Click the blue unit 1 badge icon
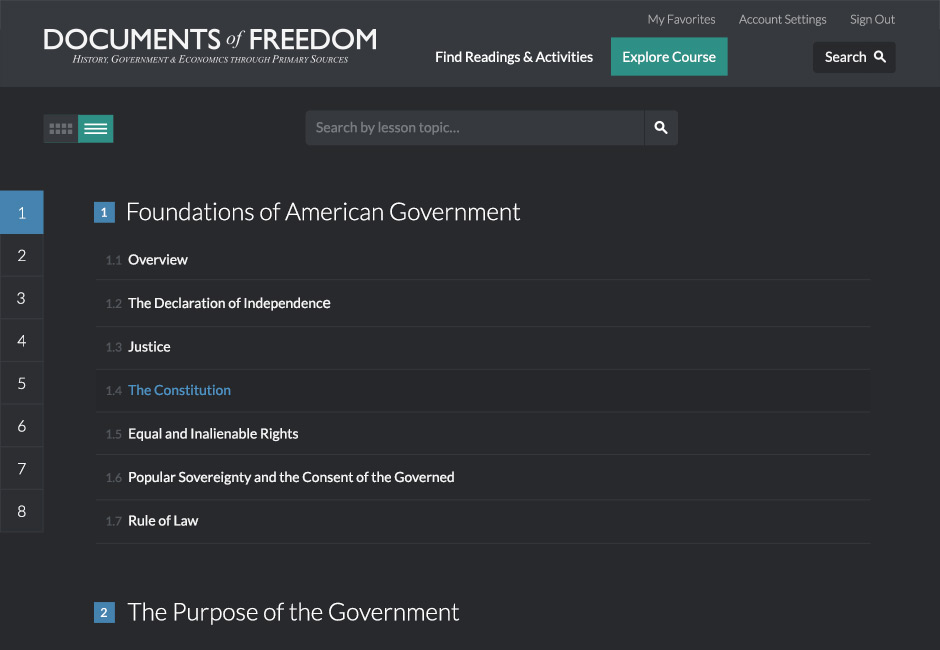The image size is (940, 650). pyautogui.click(x=104, y=212)
